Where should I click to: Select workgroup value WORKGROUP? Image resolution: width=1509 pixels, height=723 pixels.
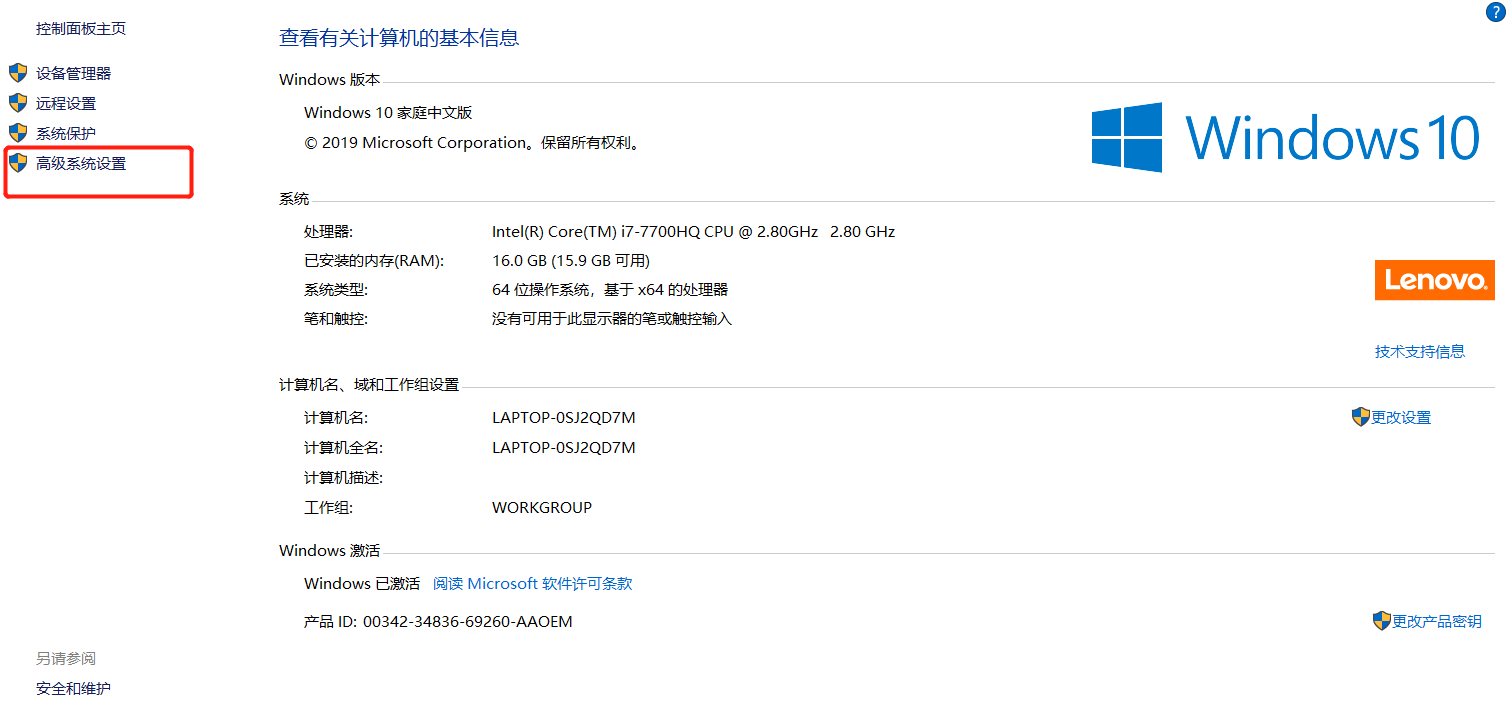pyautogui.click(x=542, y=507)
